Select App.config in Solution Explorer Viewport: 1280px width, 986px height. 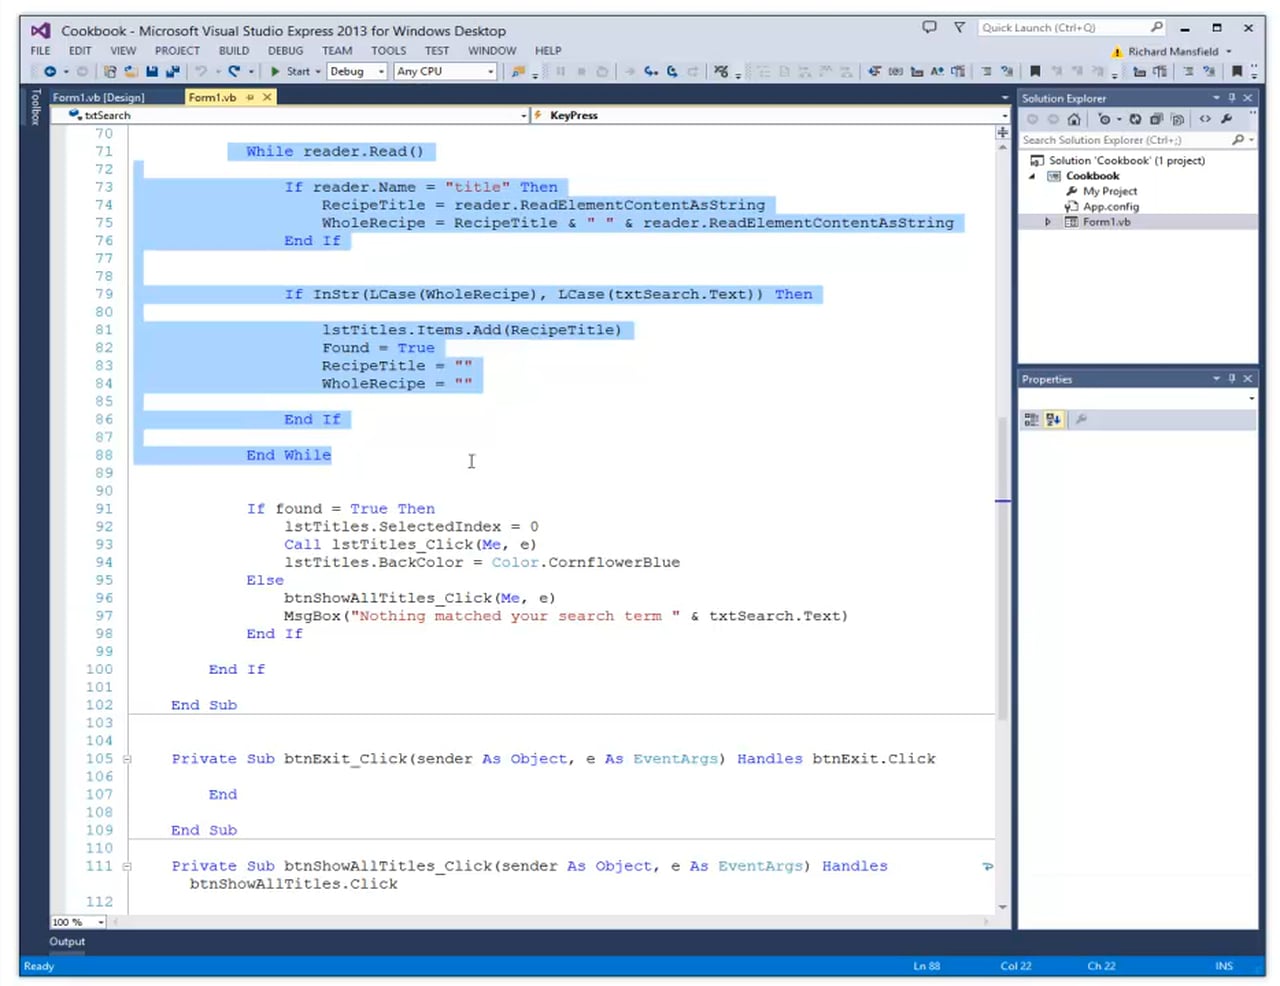pyautogui.click(x=1111, y=207)
